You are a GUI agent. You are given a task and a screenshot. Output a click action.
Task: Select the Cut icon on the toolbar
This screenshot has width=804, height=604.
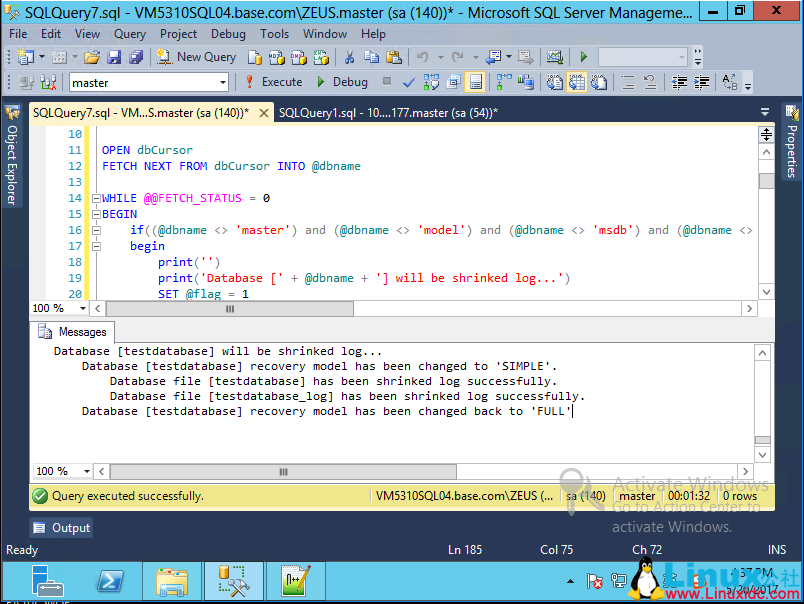(x=348, y=56)
